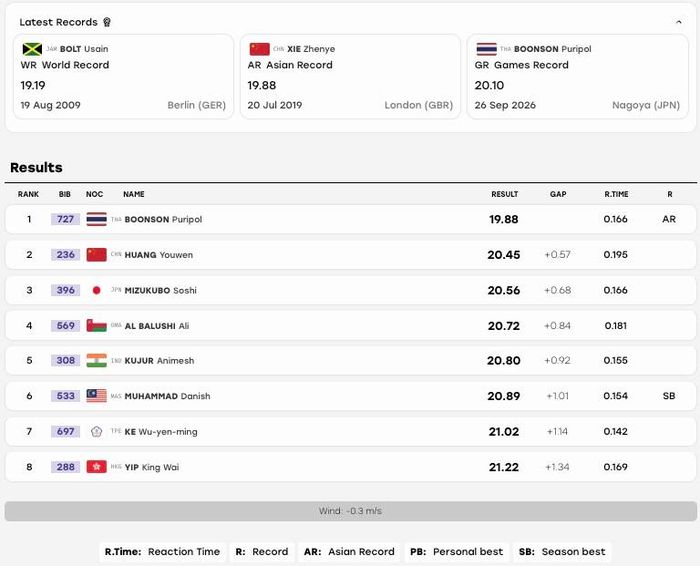This screenshot has height=566, width=700.
Task: Click the SB marker in Muhammad Danish row
Action: tap(669, 396)
